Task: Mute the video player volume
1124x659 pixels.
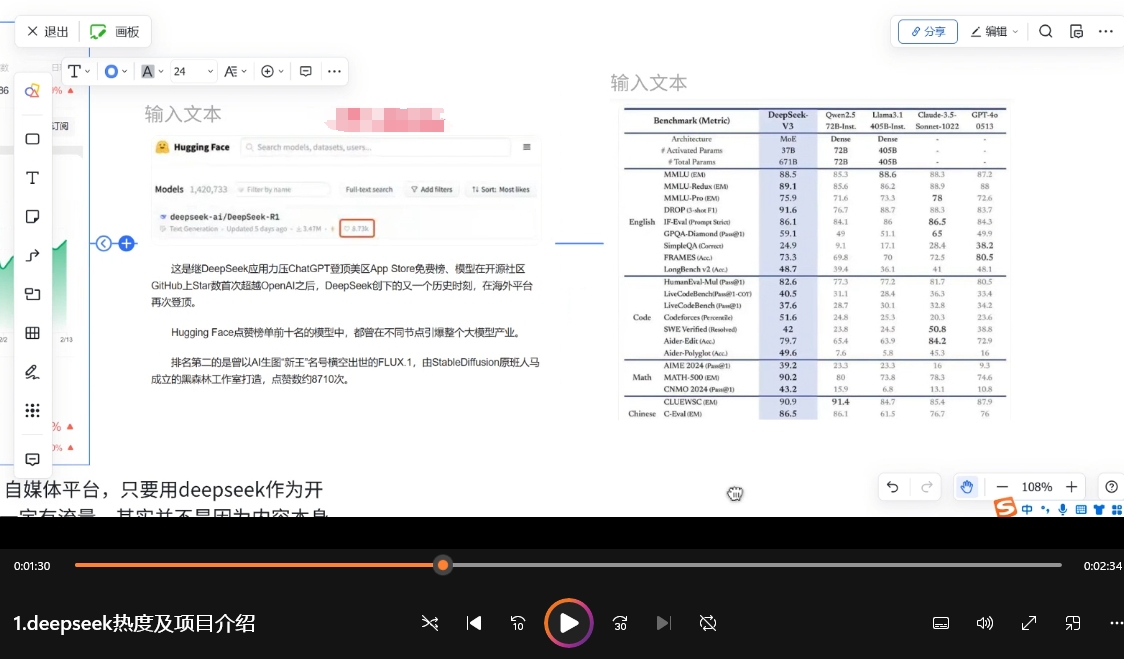Action: [x=985, y=623]
